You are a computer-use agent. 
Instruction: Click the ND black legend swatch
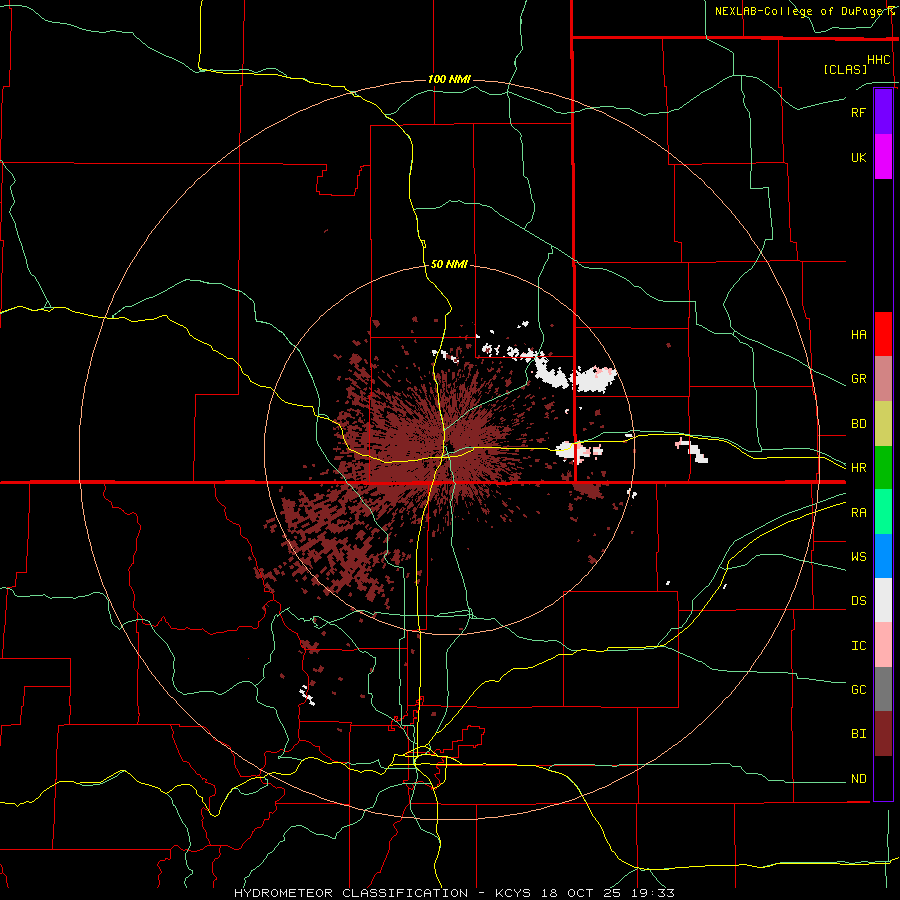(883, 778)
